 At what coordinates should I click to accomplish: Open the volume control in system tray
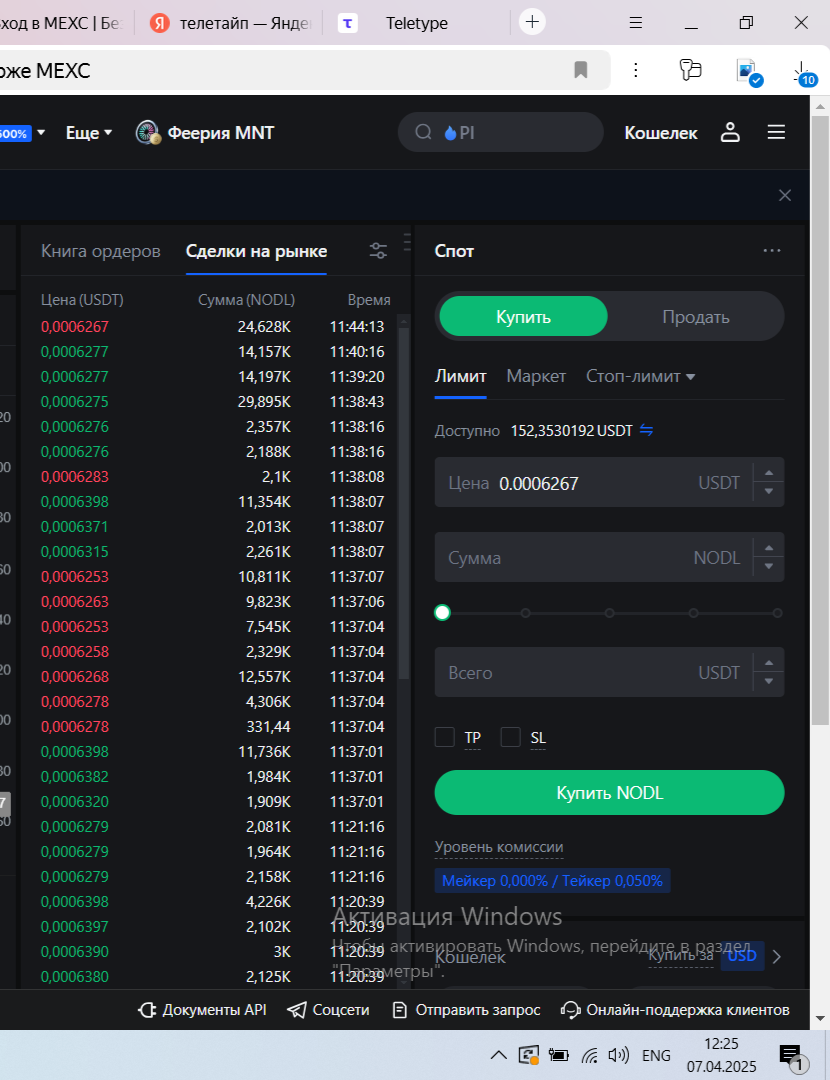click(618, 1055)
